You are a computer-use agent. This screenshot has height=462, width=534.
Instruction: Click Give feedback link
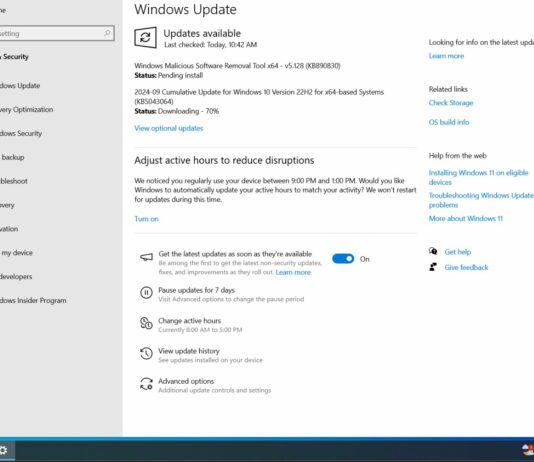click(x=466, y=267)
